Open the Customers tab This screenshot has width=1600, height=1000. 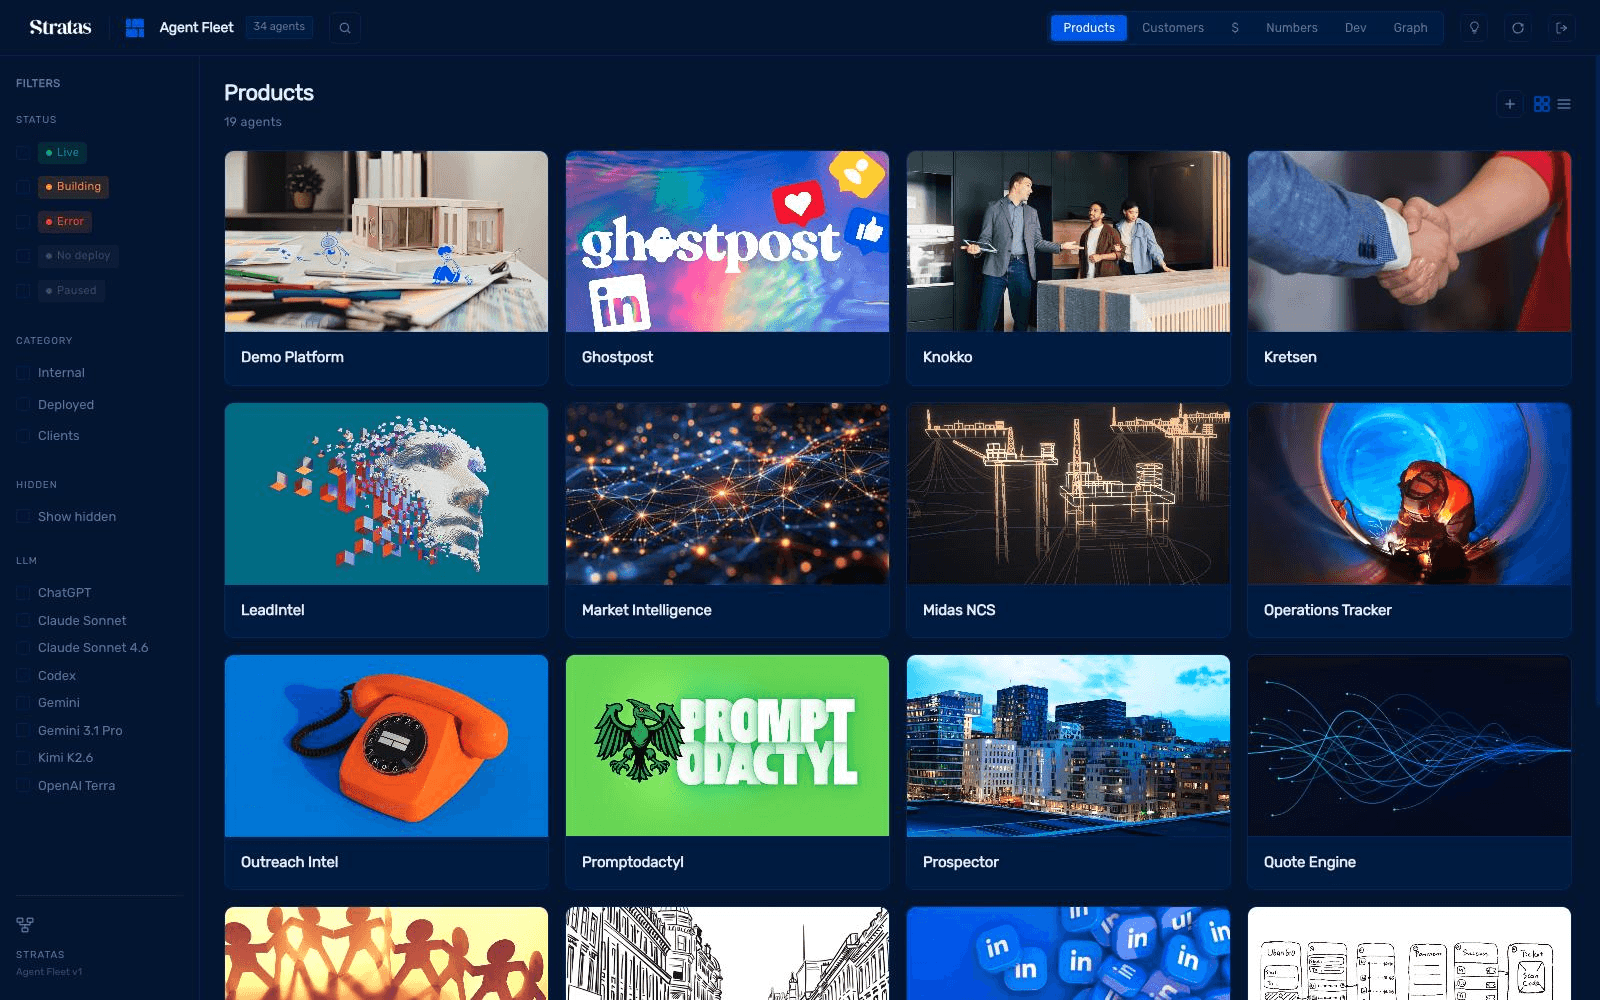point(1173,28)
